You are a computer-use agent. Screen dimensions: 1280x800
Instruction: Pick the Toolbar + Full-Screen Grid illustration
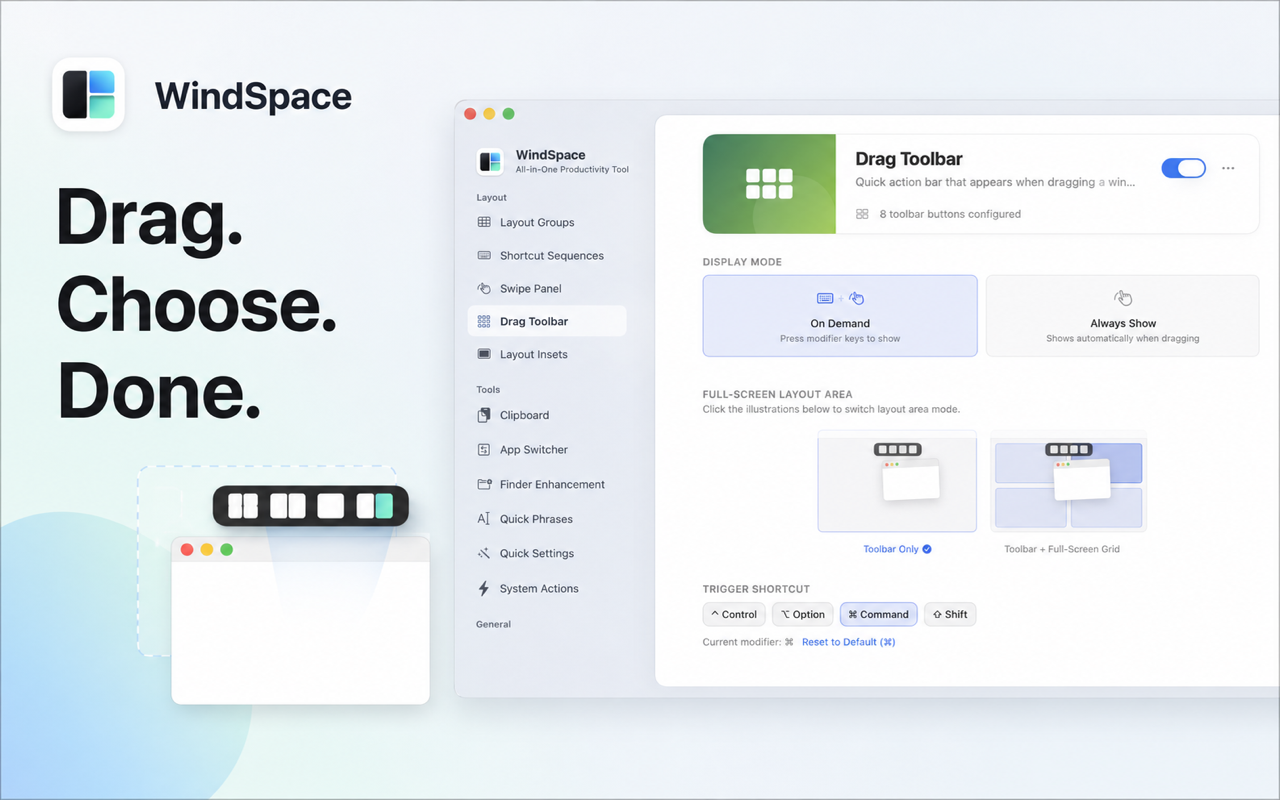[x=1068, y=481]
